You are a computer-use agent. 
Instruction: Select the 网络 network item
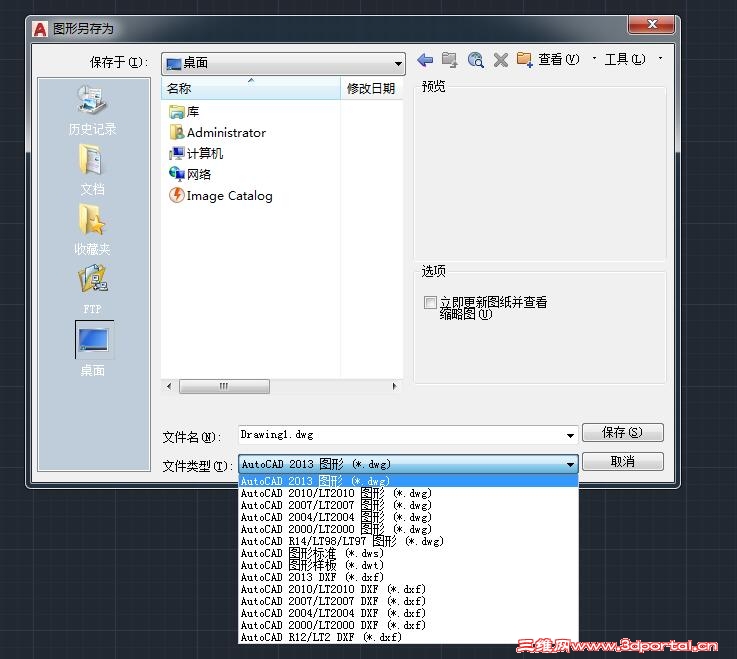[190, 174]
